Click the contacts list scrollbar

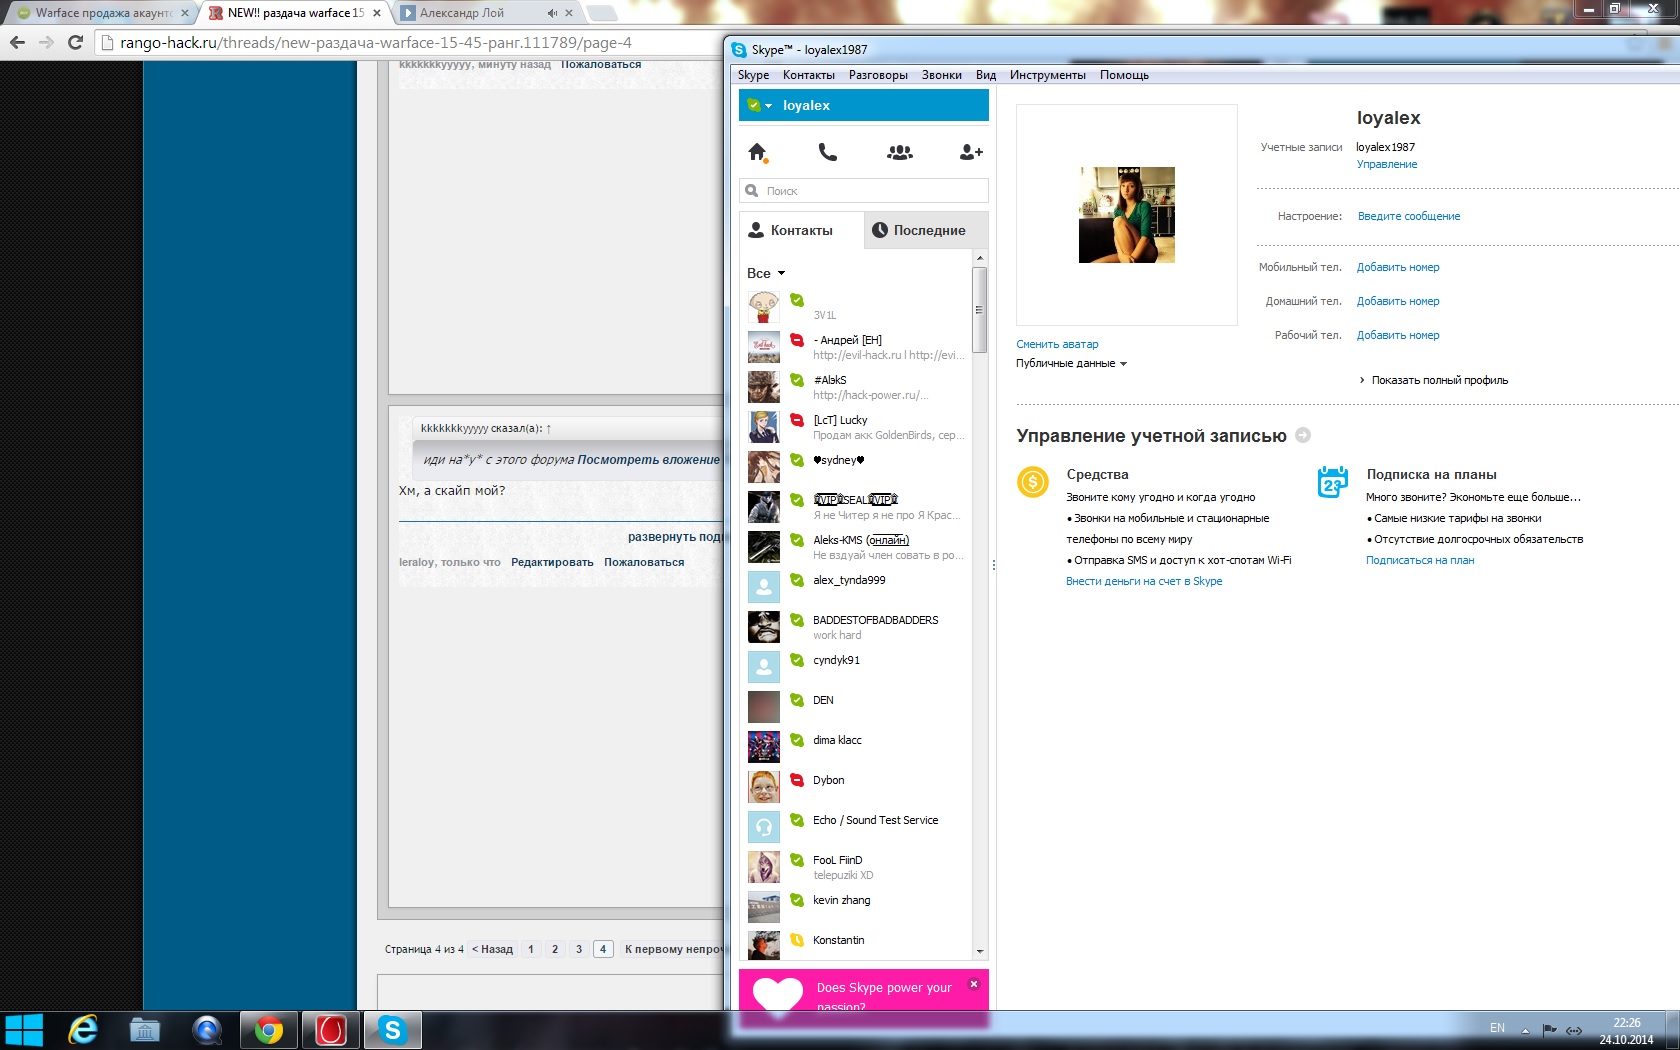pyautogui.click(x=980, y=308)
